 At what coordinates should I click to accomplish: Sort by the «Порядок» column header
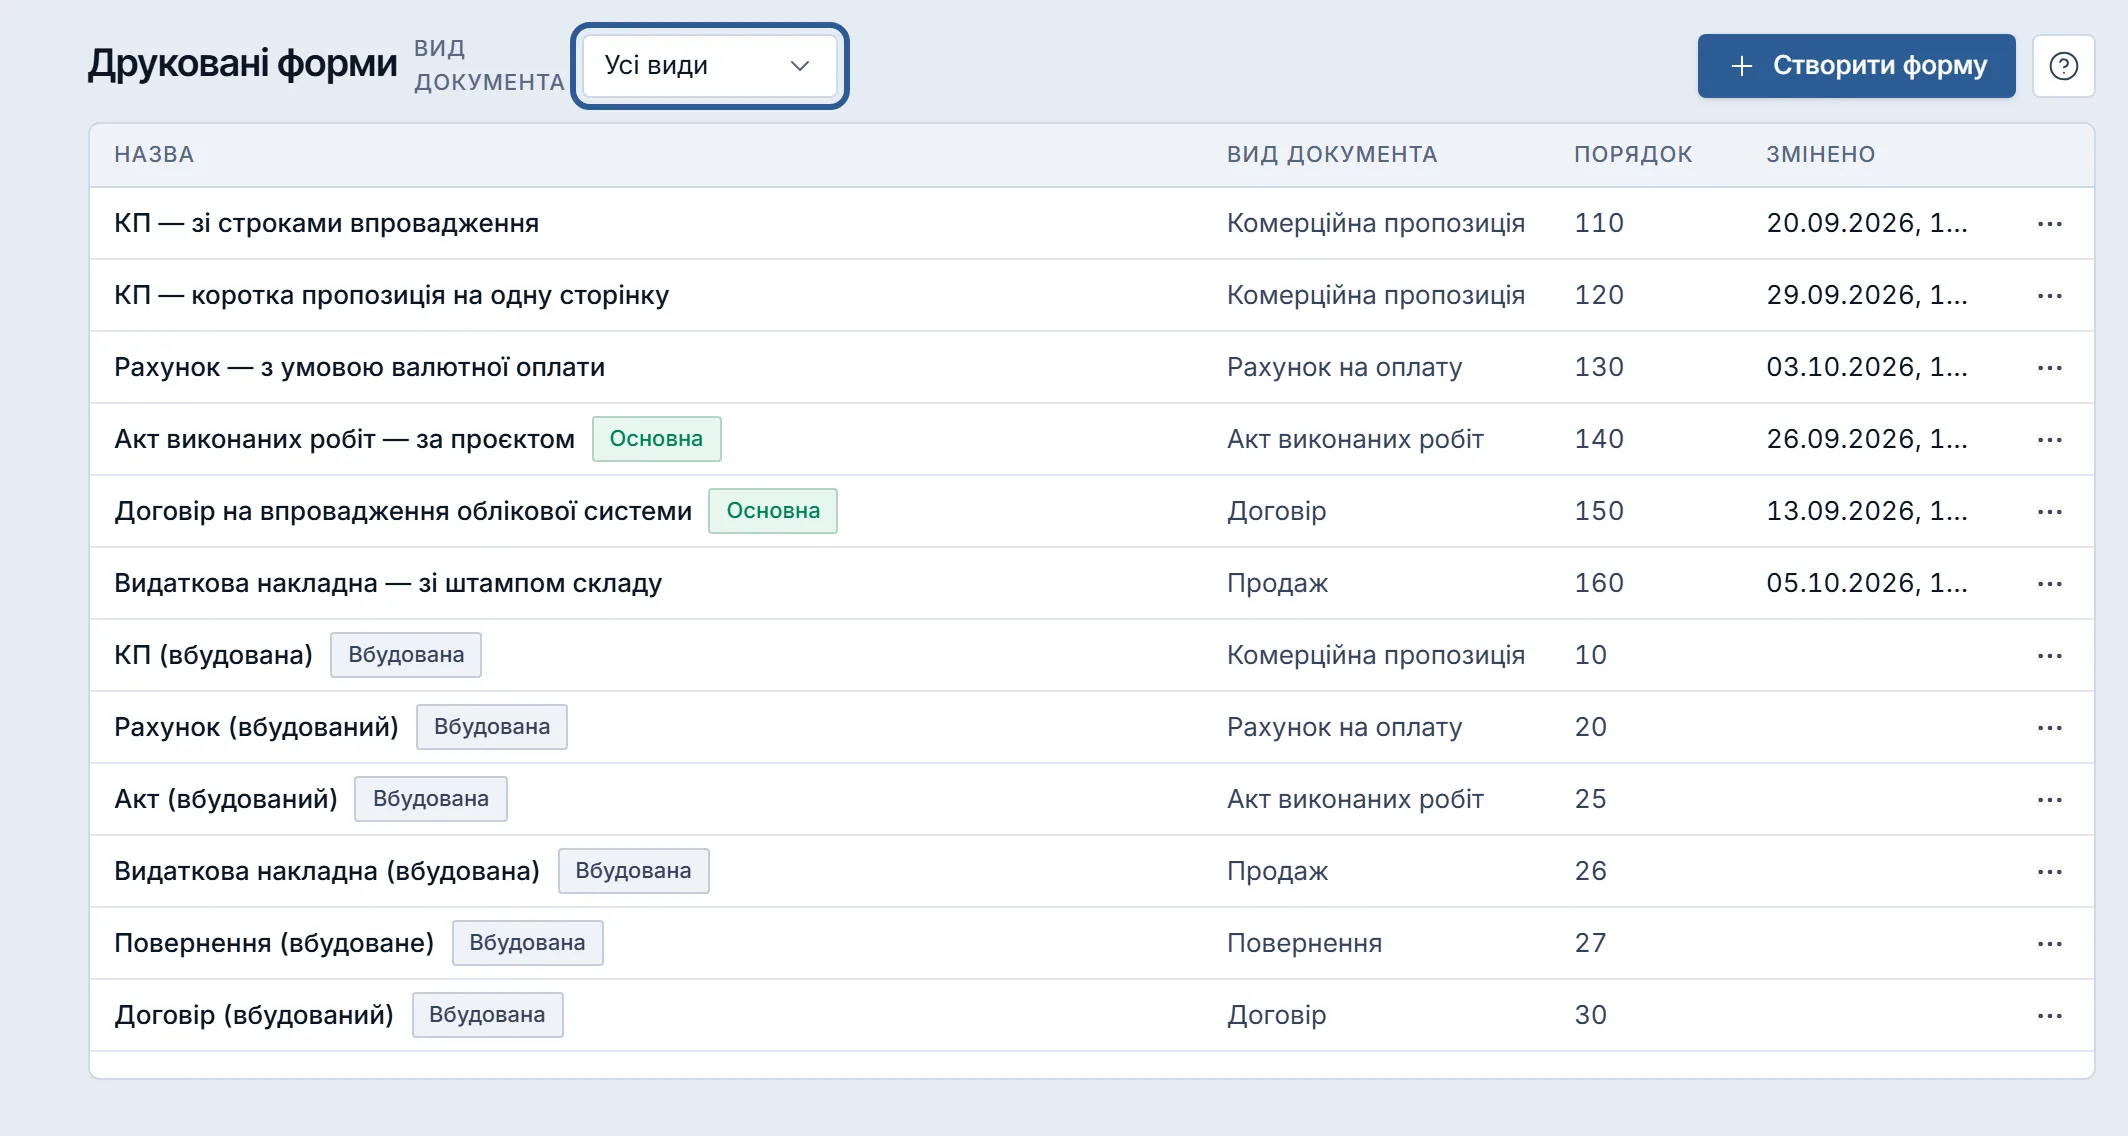(x=1633, y=155)
